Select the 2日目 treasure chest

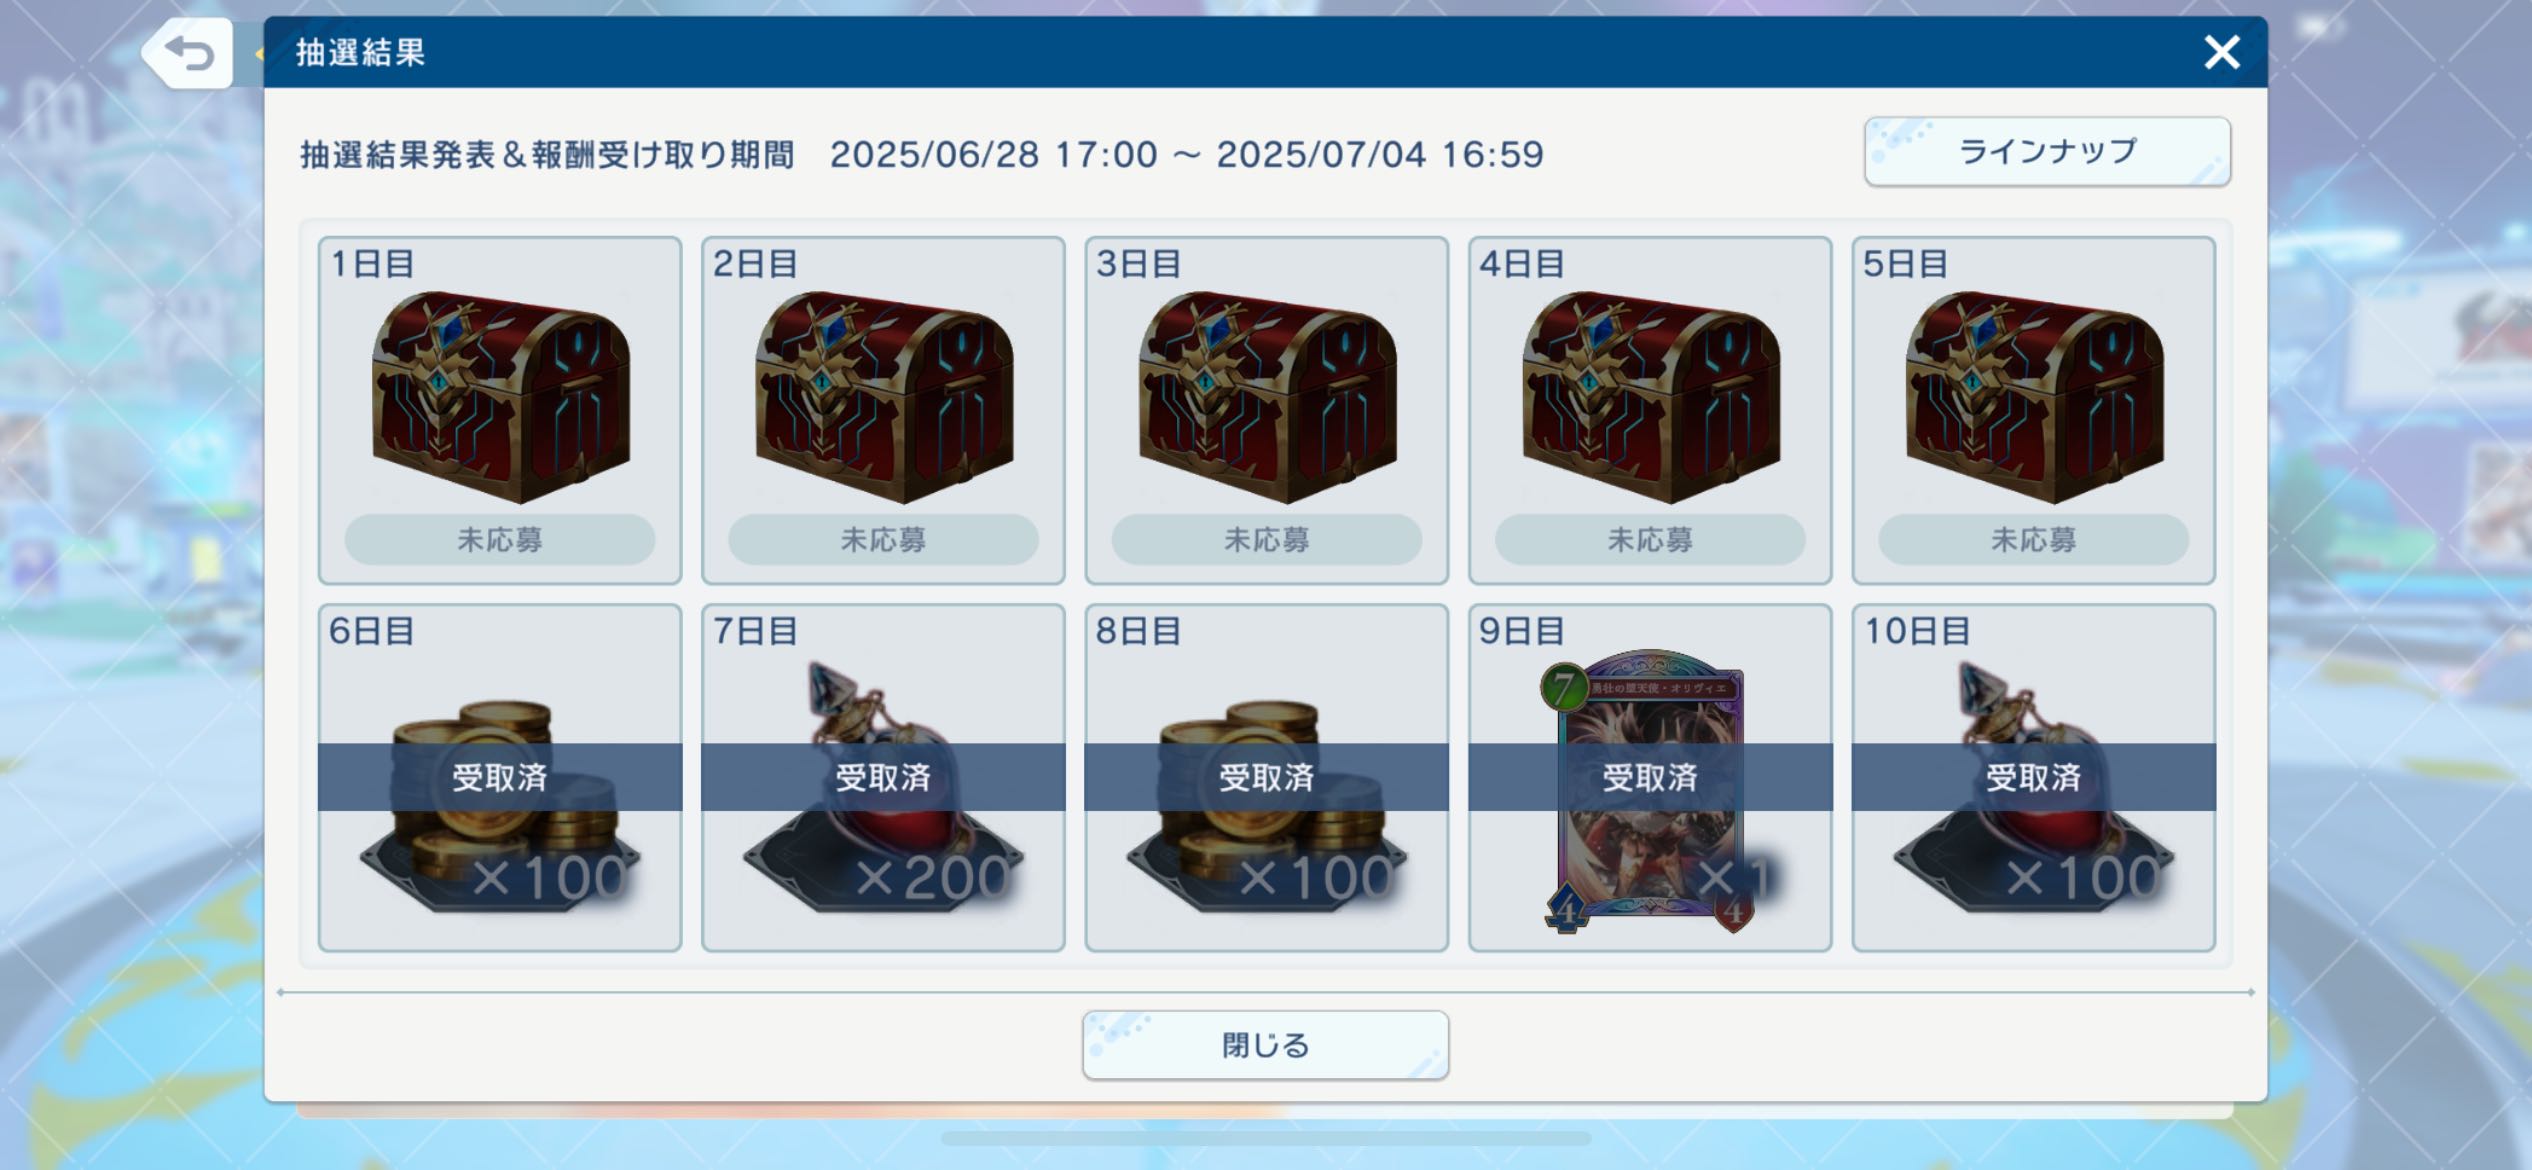click(884, 397)
